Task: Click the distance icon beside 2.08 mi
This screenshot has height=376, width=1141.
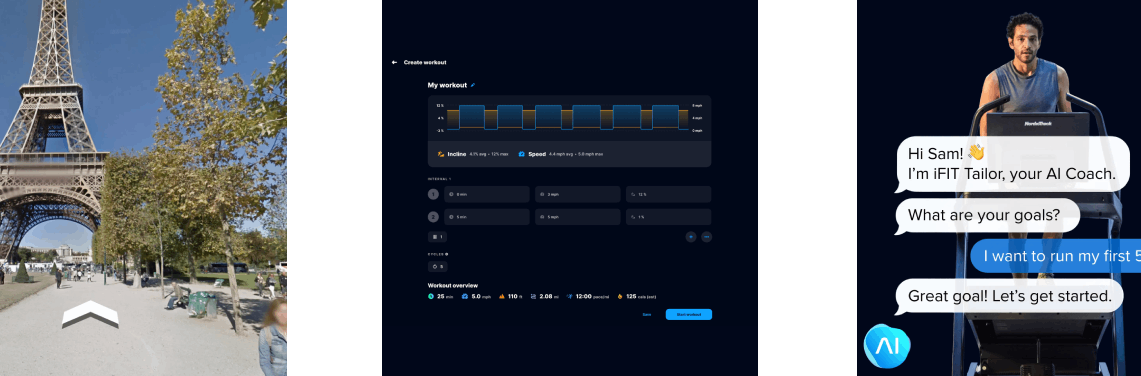Action: pos(533,296)
